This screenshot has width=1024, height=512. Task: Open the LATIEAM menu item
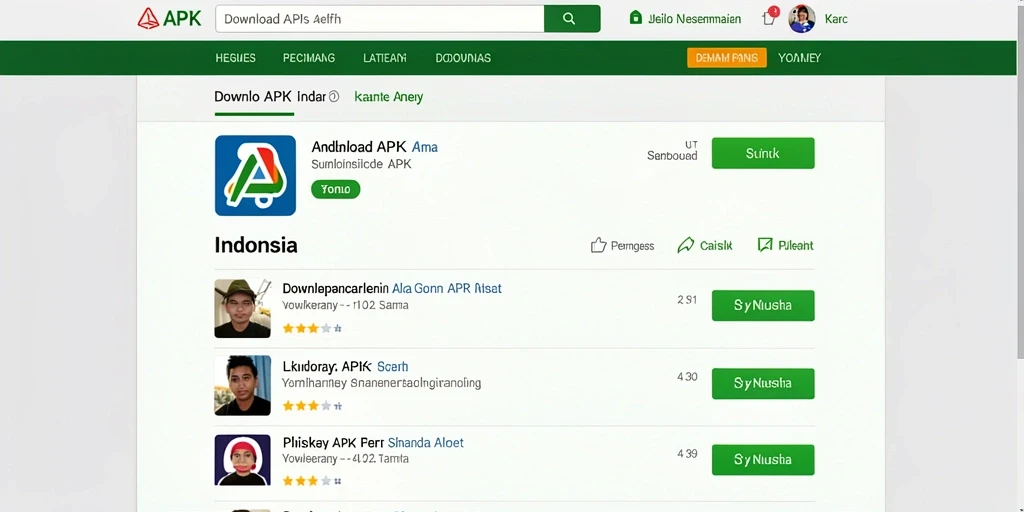tap(385, 58)
